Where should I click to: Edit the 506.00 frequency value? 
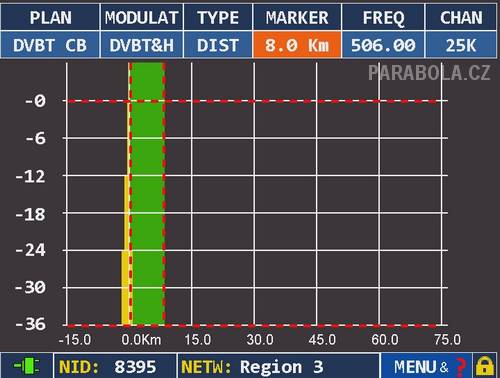(x=383, y=45)
